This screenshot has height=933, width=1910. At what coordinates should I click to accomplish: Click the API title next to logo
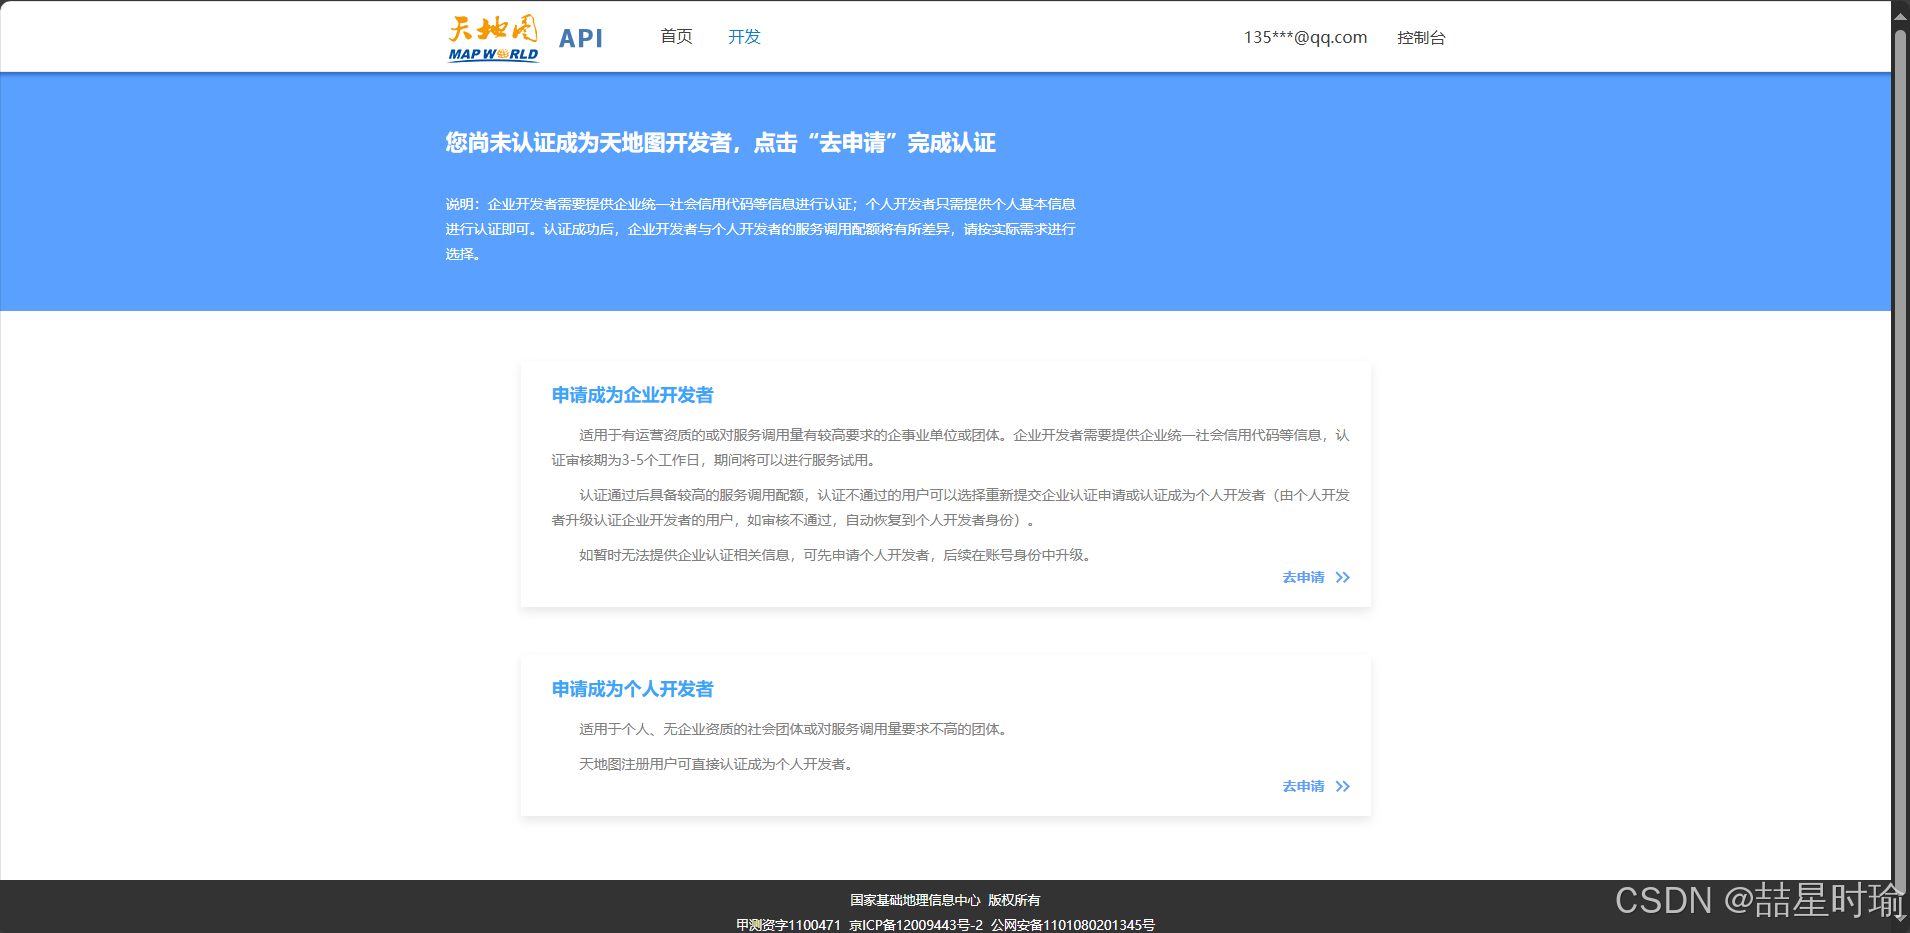[581, 38]
